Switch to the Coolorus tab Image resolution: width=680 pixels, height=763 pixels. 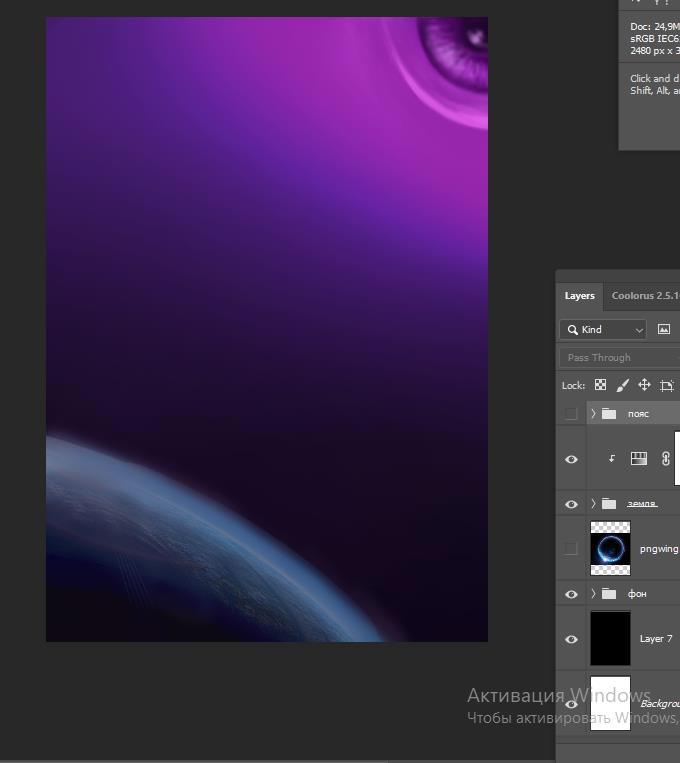(x=644, y=296)
